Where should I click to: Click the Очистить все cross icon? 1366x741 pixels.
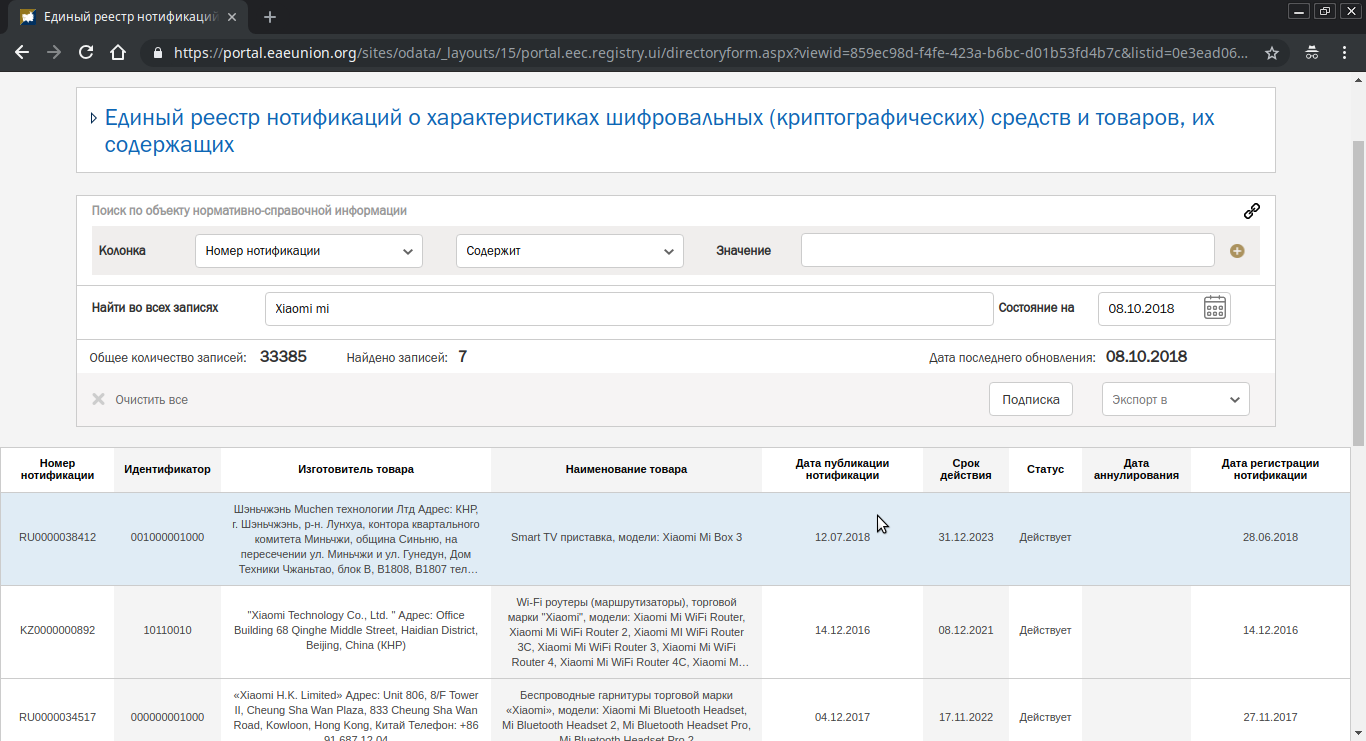tap(98, 399)
